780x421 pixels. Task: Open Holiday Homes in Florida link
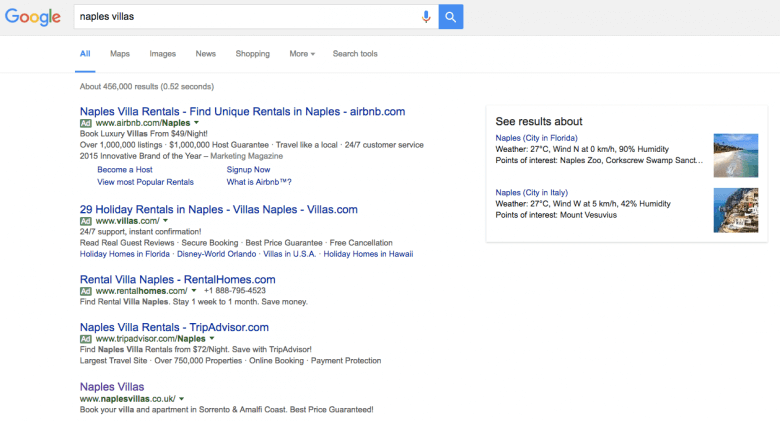(124, 254)
